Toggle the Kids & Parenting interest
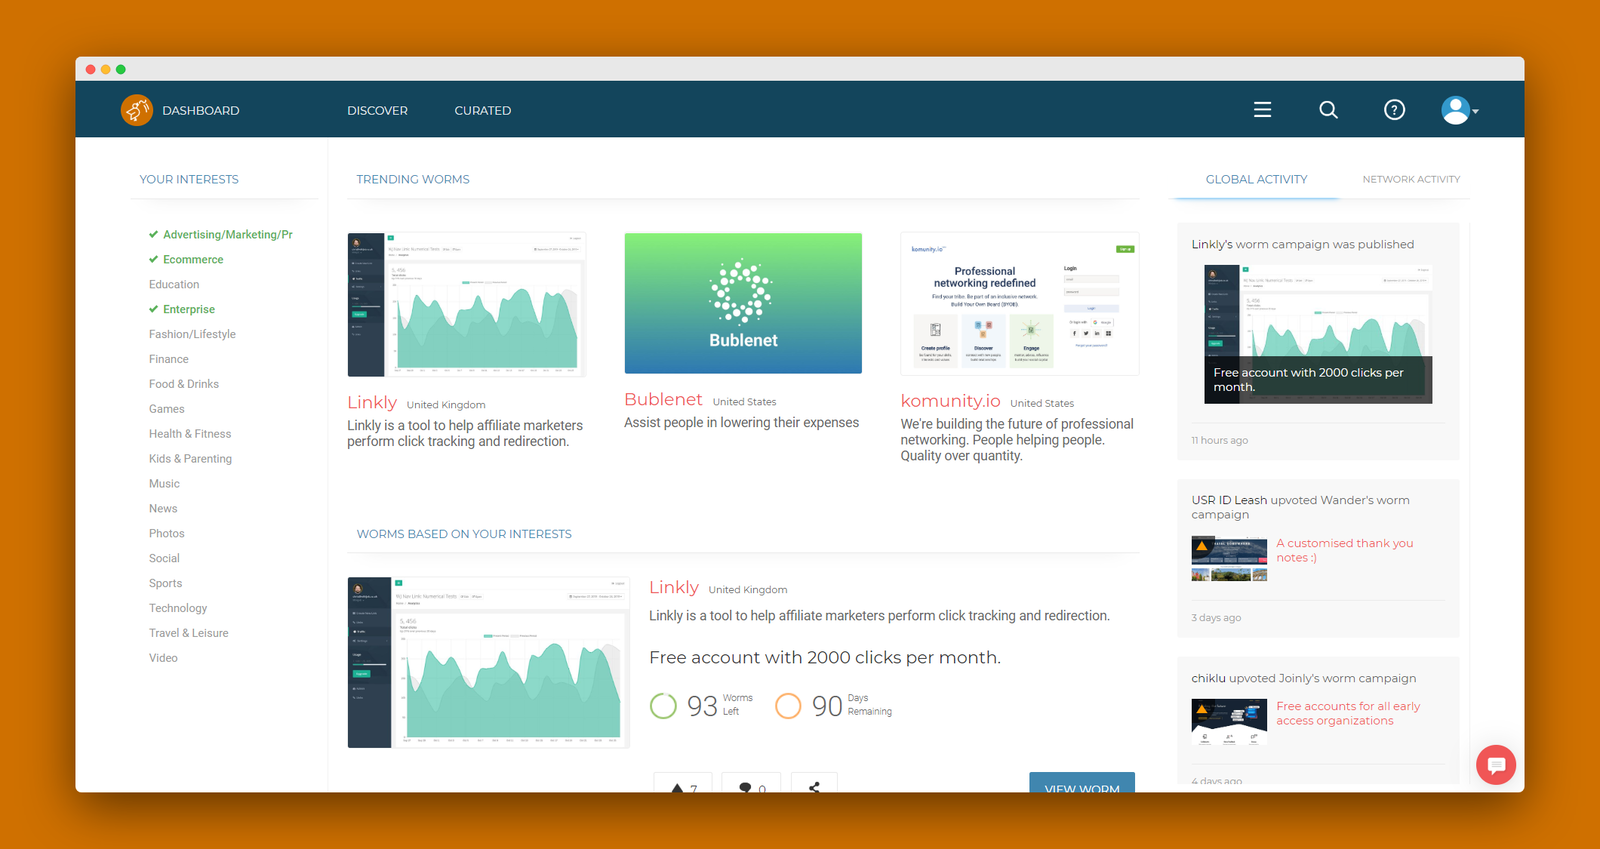The height and width of the screenshot is (849, 1600). pyautogui.click(x=190, y=460)
